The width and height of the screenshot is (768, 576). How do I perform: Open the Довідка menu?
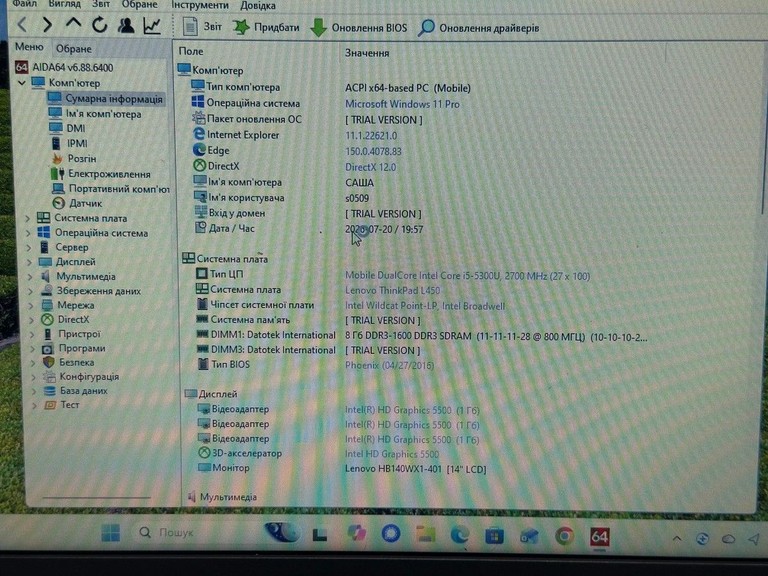258,6
